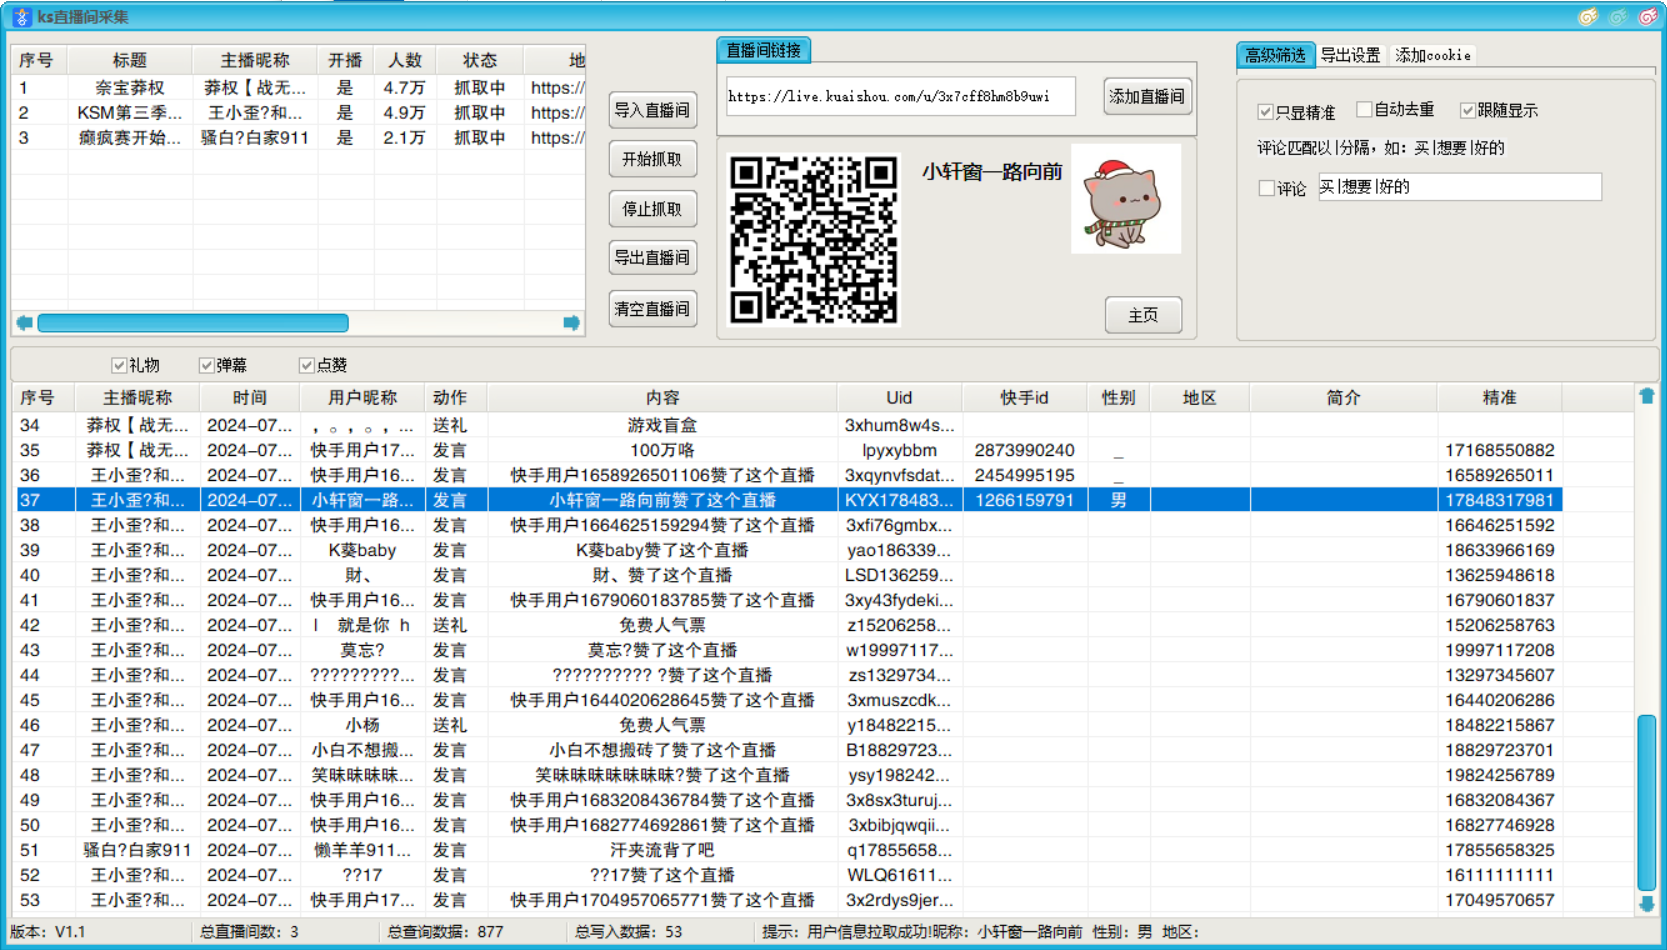
Task: Click the 开始抓取 button
Action: [x=652, y=159]
